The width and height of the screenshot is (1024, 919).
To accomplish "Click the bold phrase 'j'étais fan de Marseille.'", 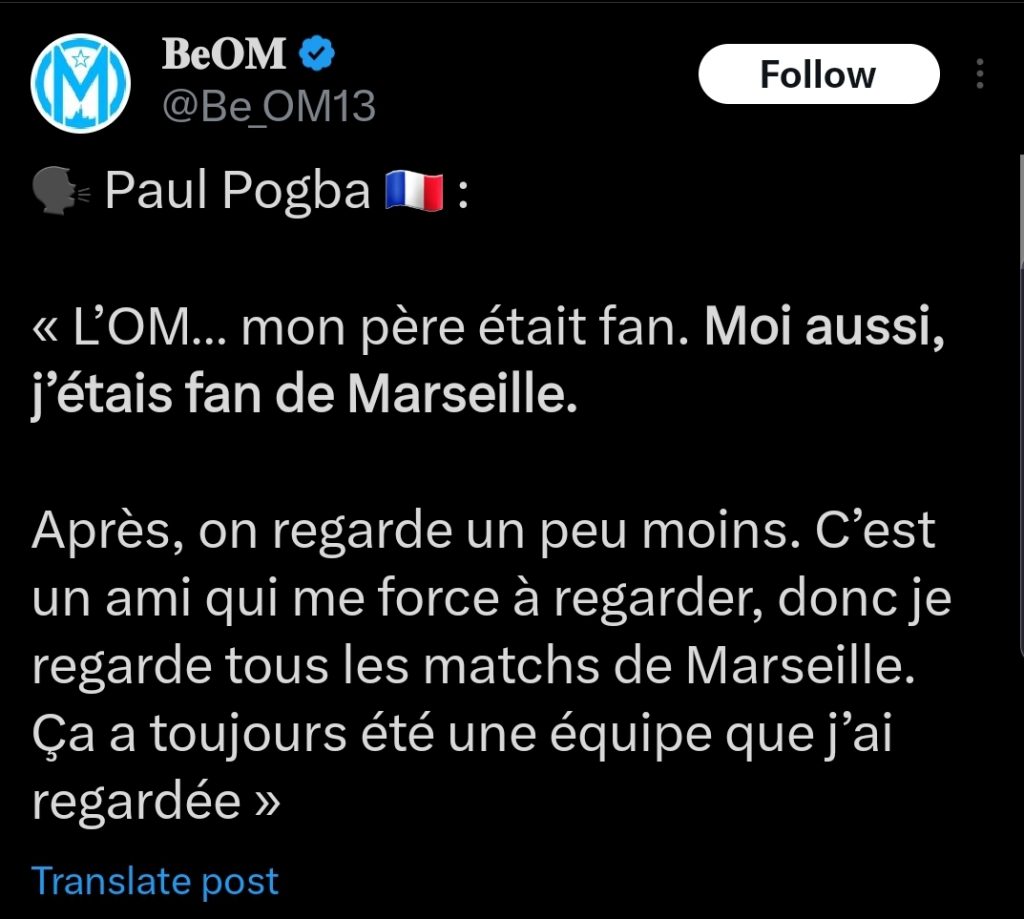I will tap(304, 395).
